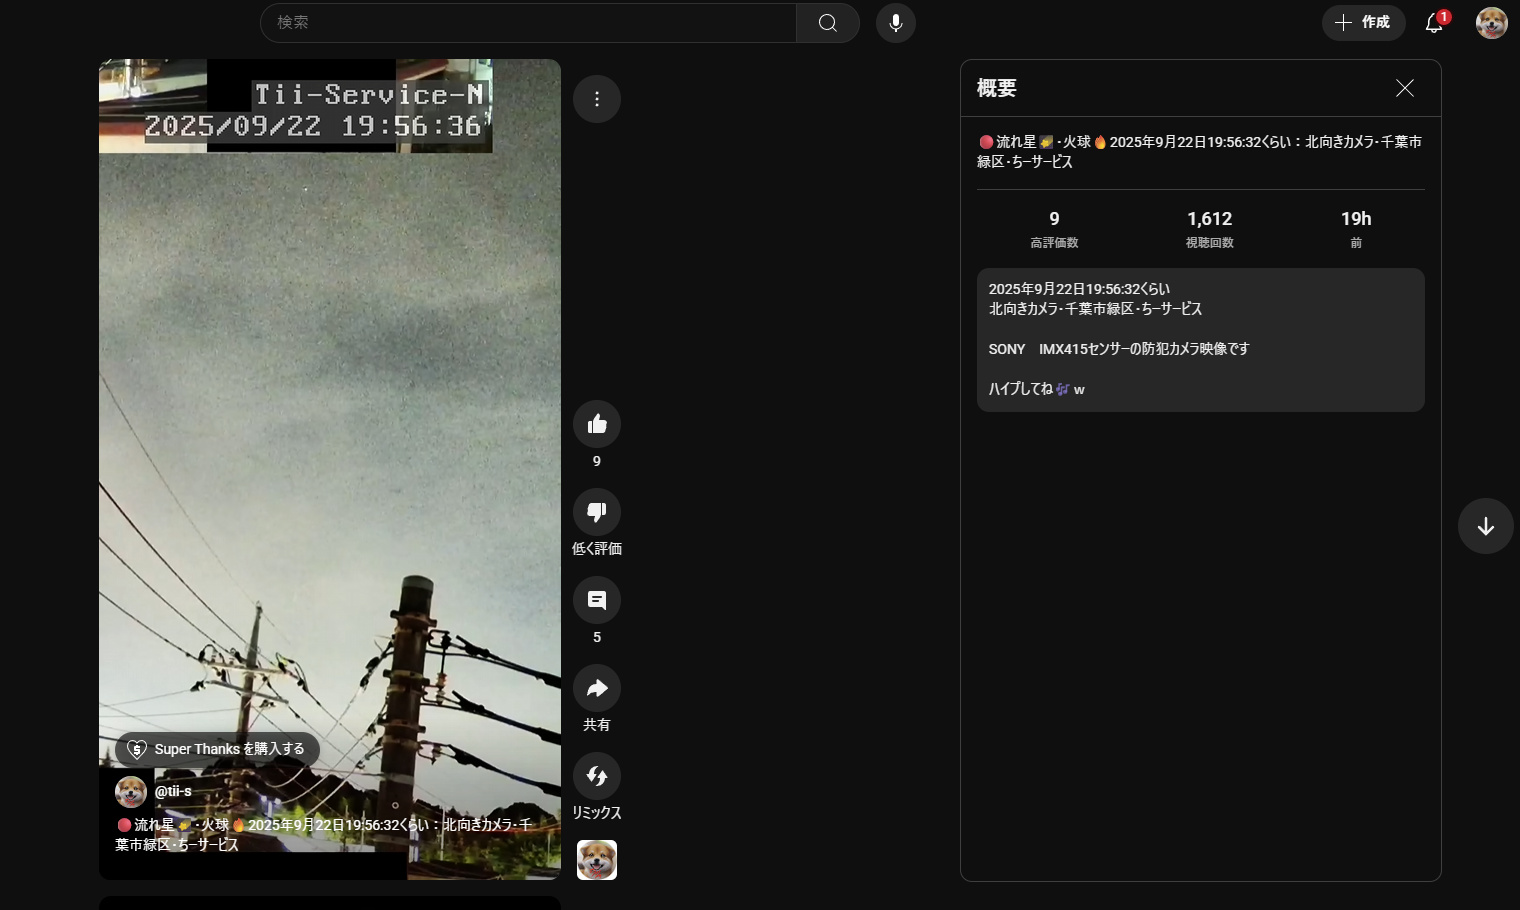Click the Super Thanks purchase button
This screenshot has width=1520, height=910.
click(x=218, y=749)
